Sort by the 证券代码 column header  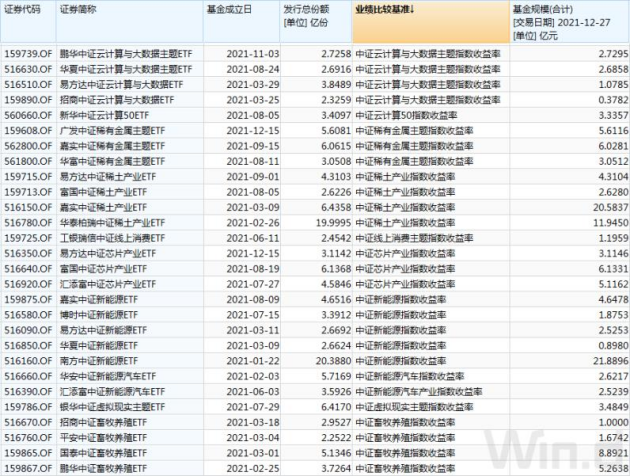[21, 8]
